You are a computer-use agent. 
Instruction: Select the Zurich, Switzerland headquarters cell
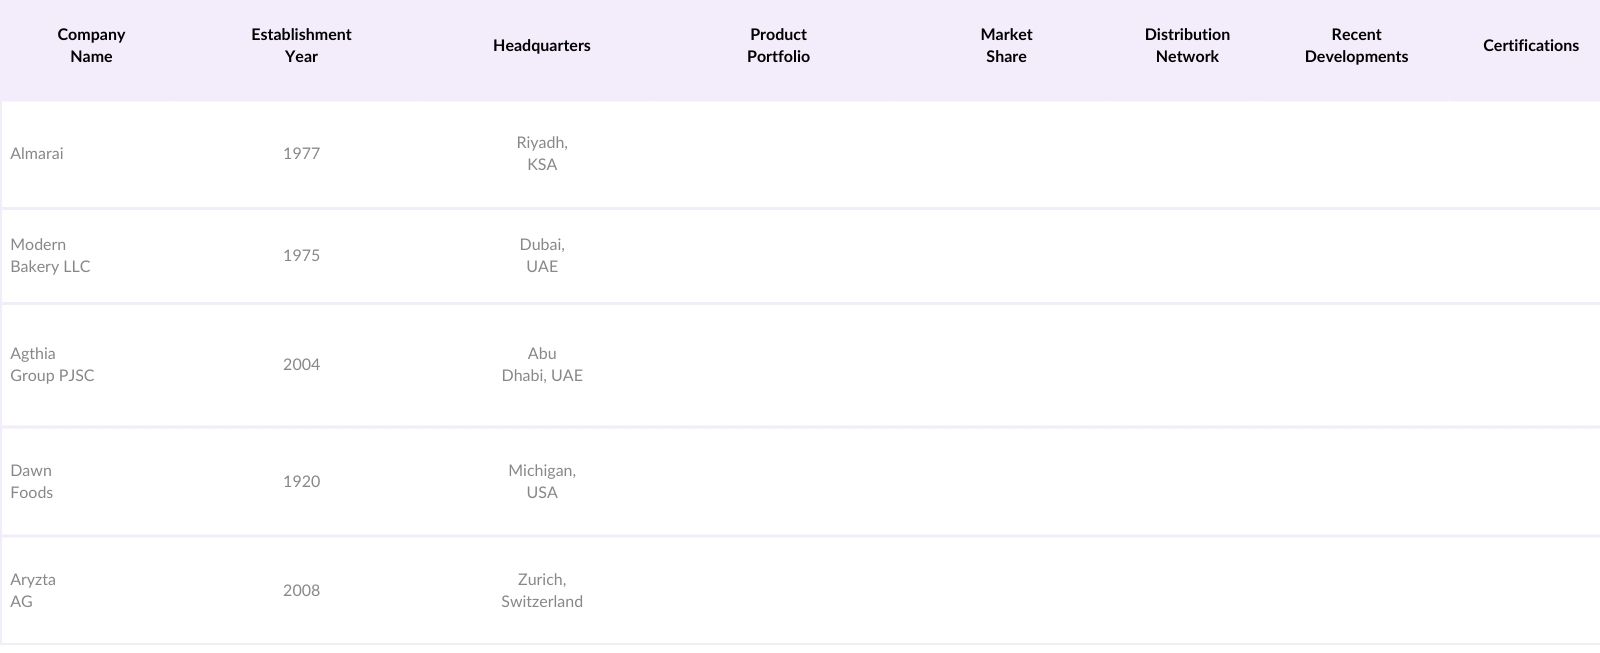[x=542, y=591]
